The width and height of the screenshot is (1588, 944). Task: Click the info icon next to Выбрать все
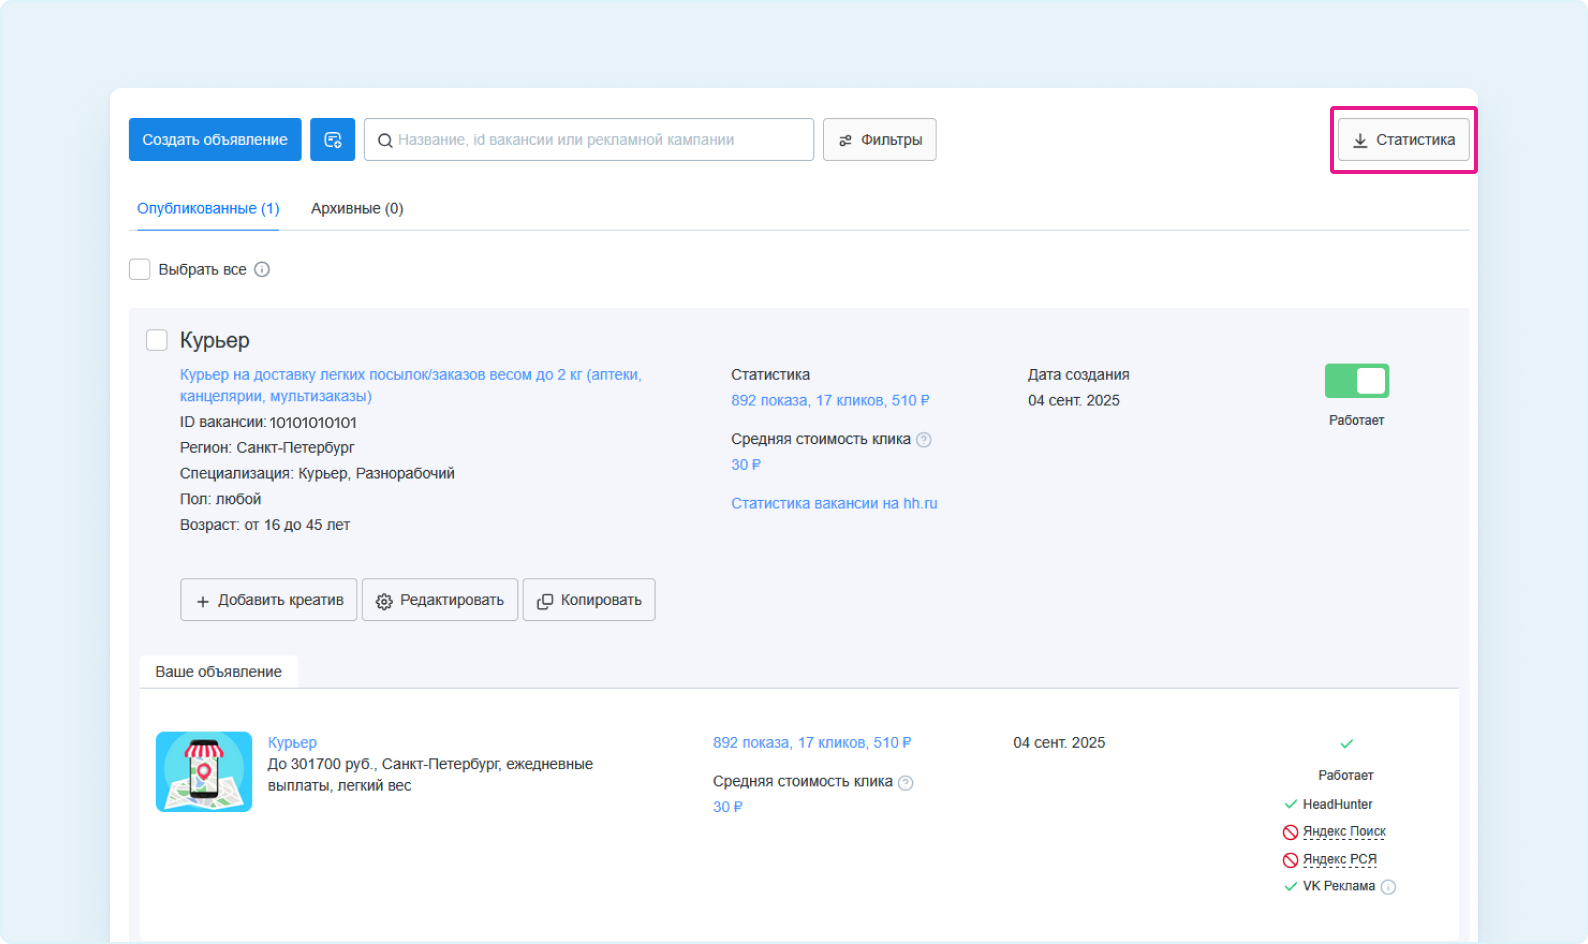point(262,270)
